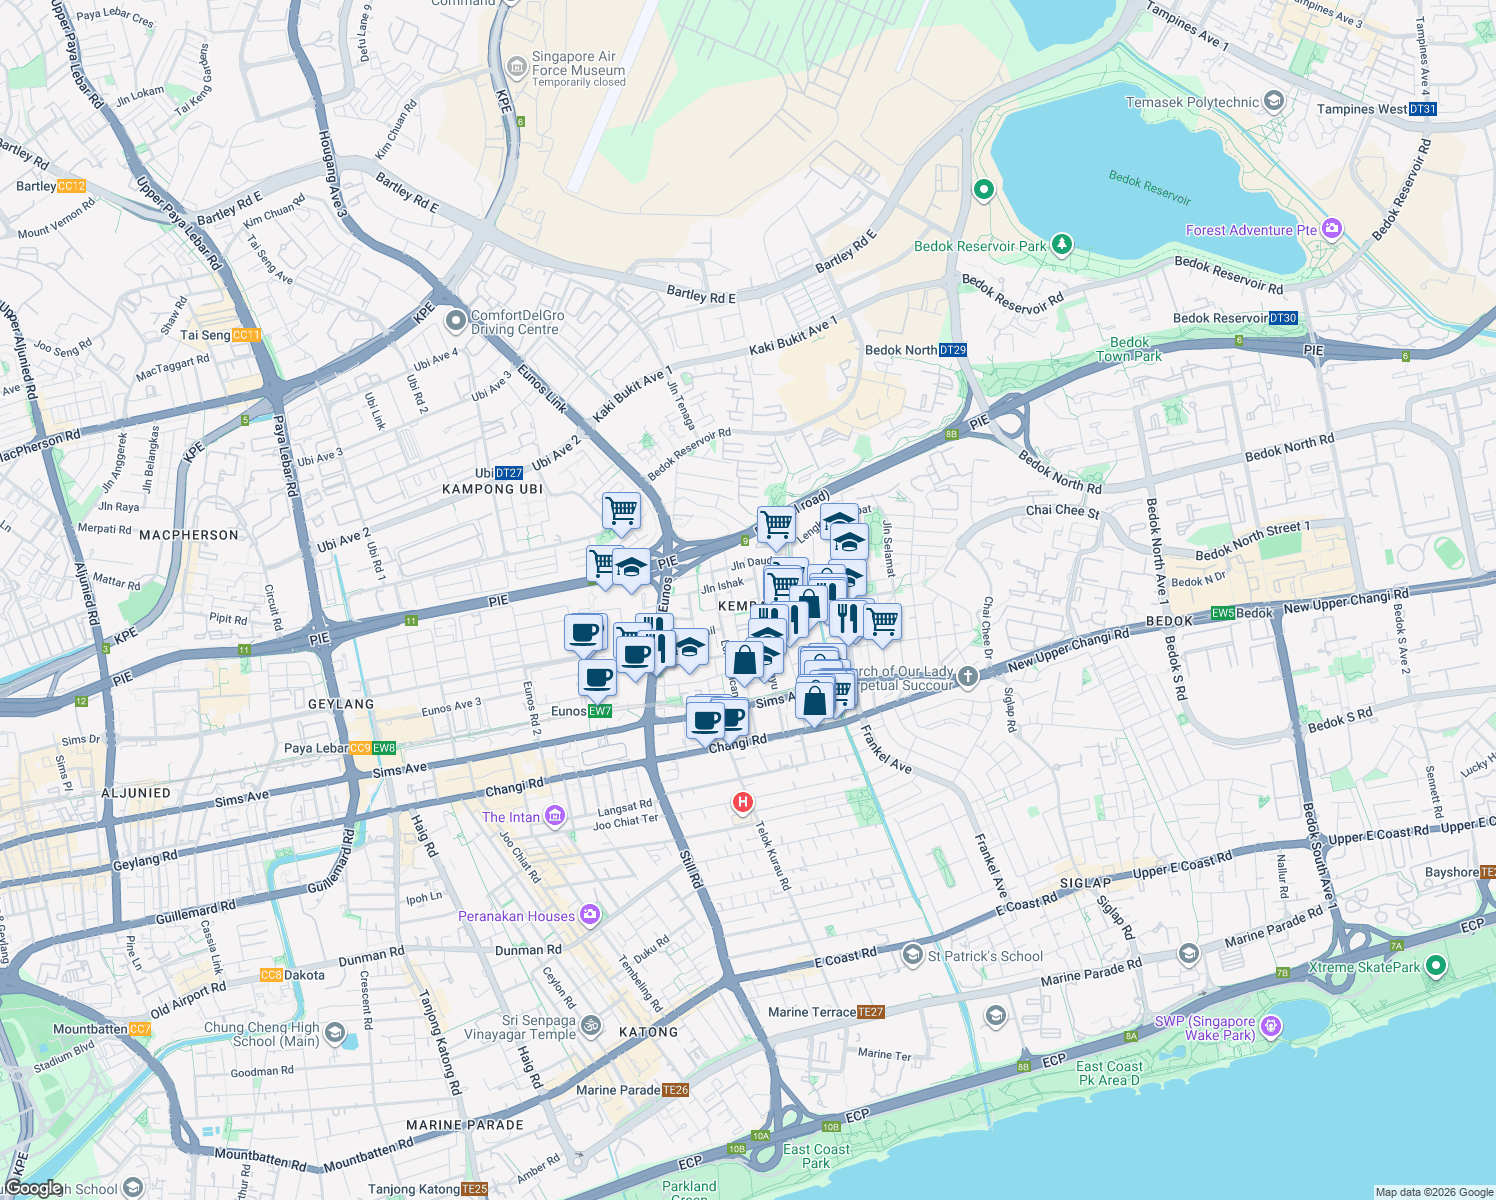Select the Tai Seng CC11 station label
Screen dimensions: 1496x1200
(221, 335)
